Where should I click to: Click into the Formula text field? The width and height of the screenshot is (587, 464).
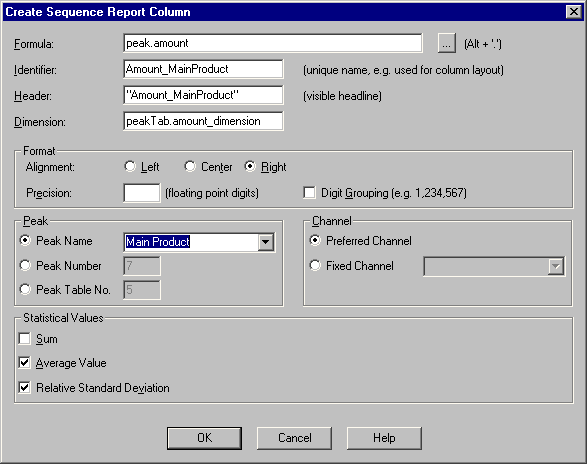(x=273, y=43)
